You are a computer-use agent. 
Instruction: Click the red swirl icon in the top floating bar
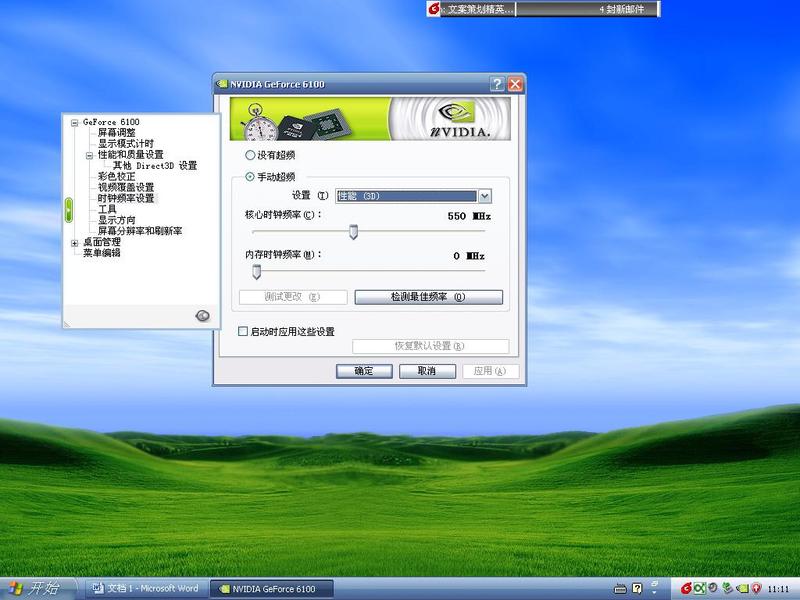click(x=434, y=8)
